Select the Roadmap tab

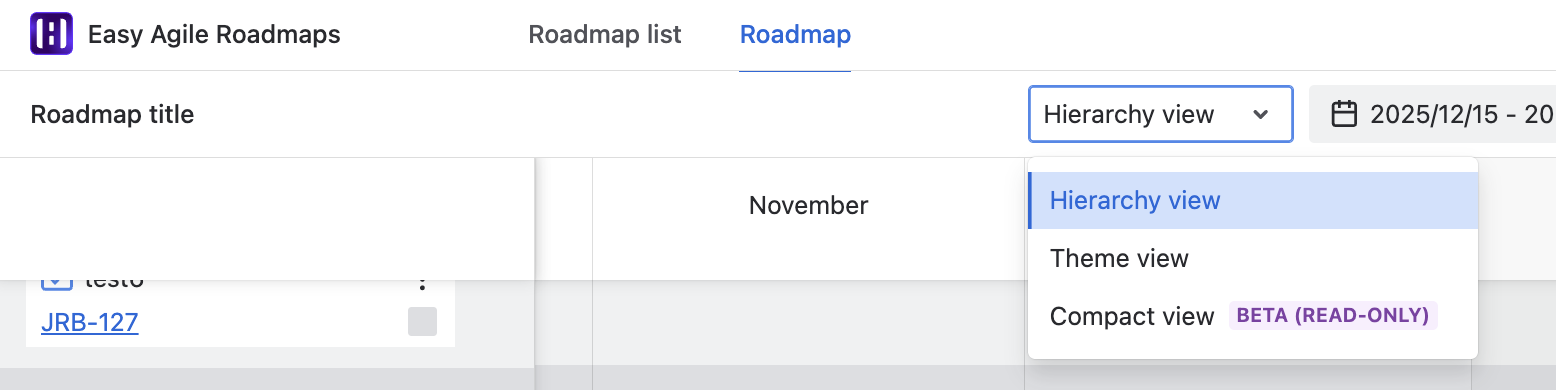coord(795,35)
